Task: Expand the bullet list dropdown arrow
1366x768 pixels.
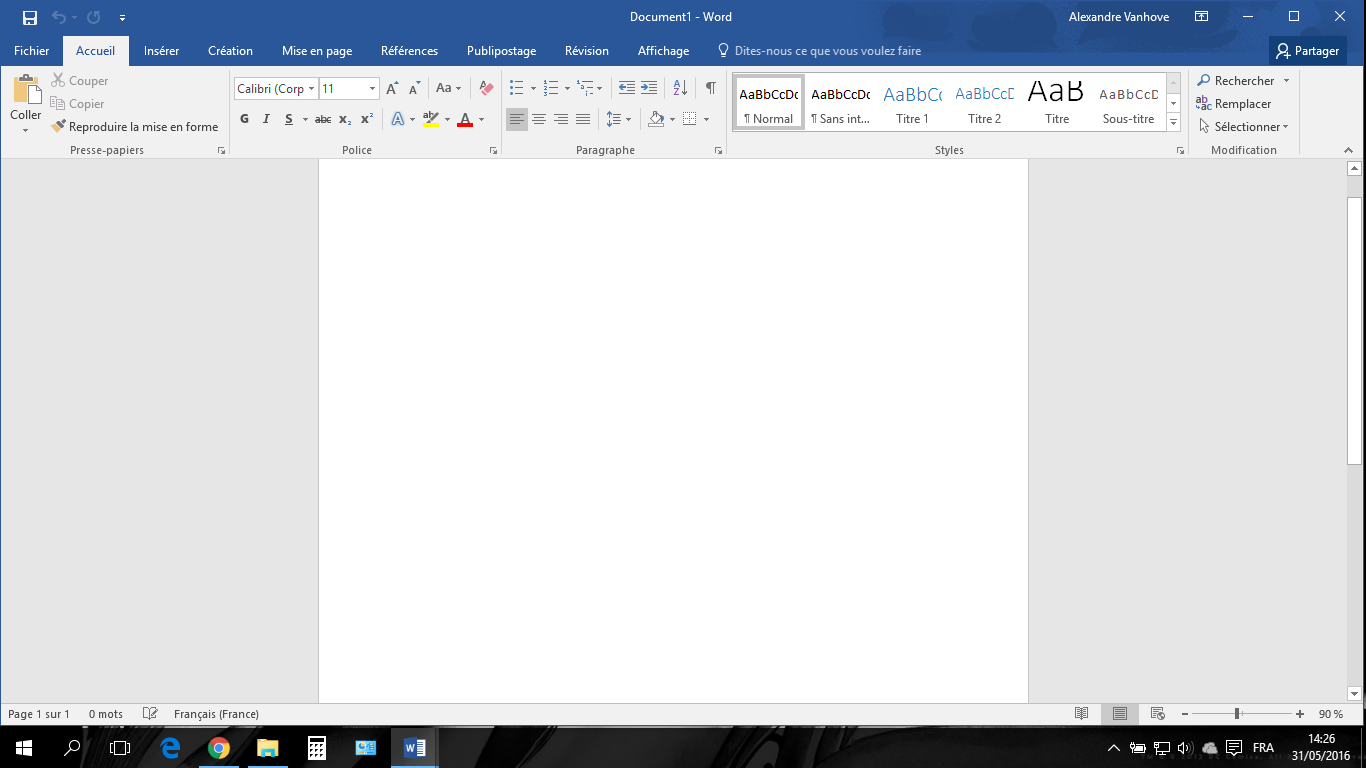Action: (x=533, y=89)
